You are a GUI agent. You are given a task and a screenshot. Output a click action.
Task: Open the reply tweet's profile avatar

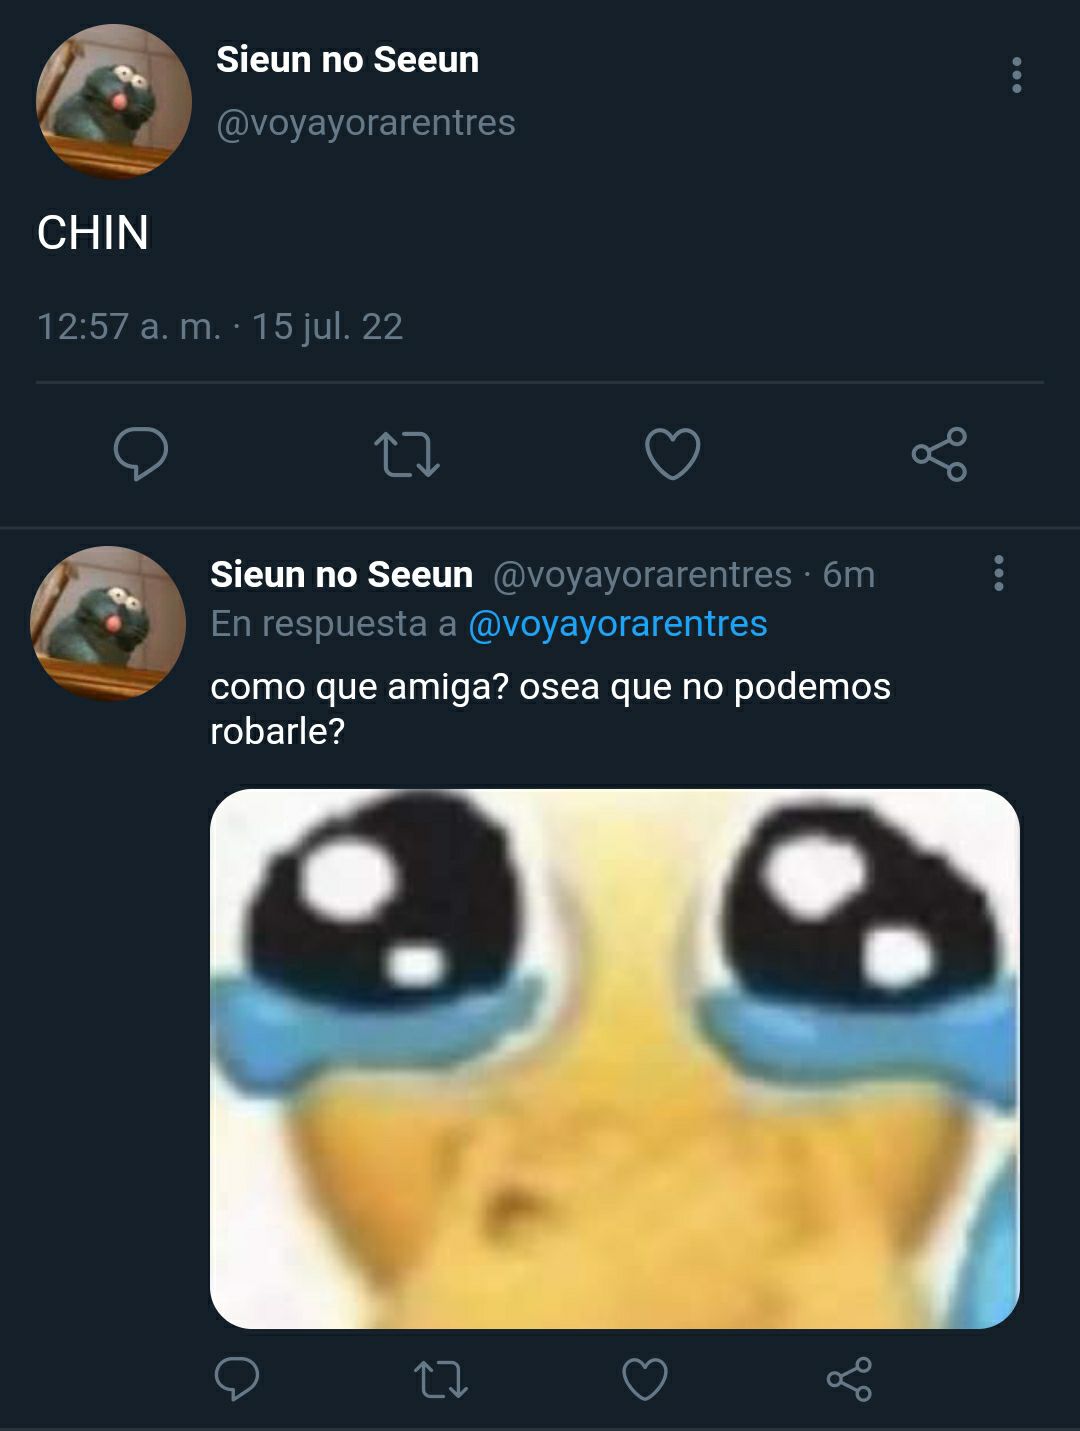click(108, 623)
